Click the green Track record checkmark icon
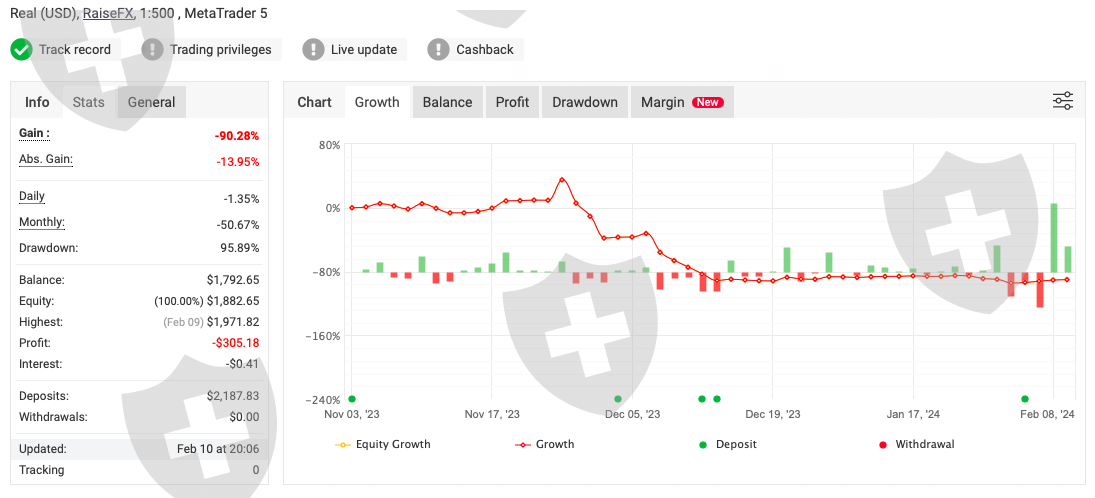 tap(22, 49)
